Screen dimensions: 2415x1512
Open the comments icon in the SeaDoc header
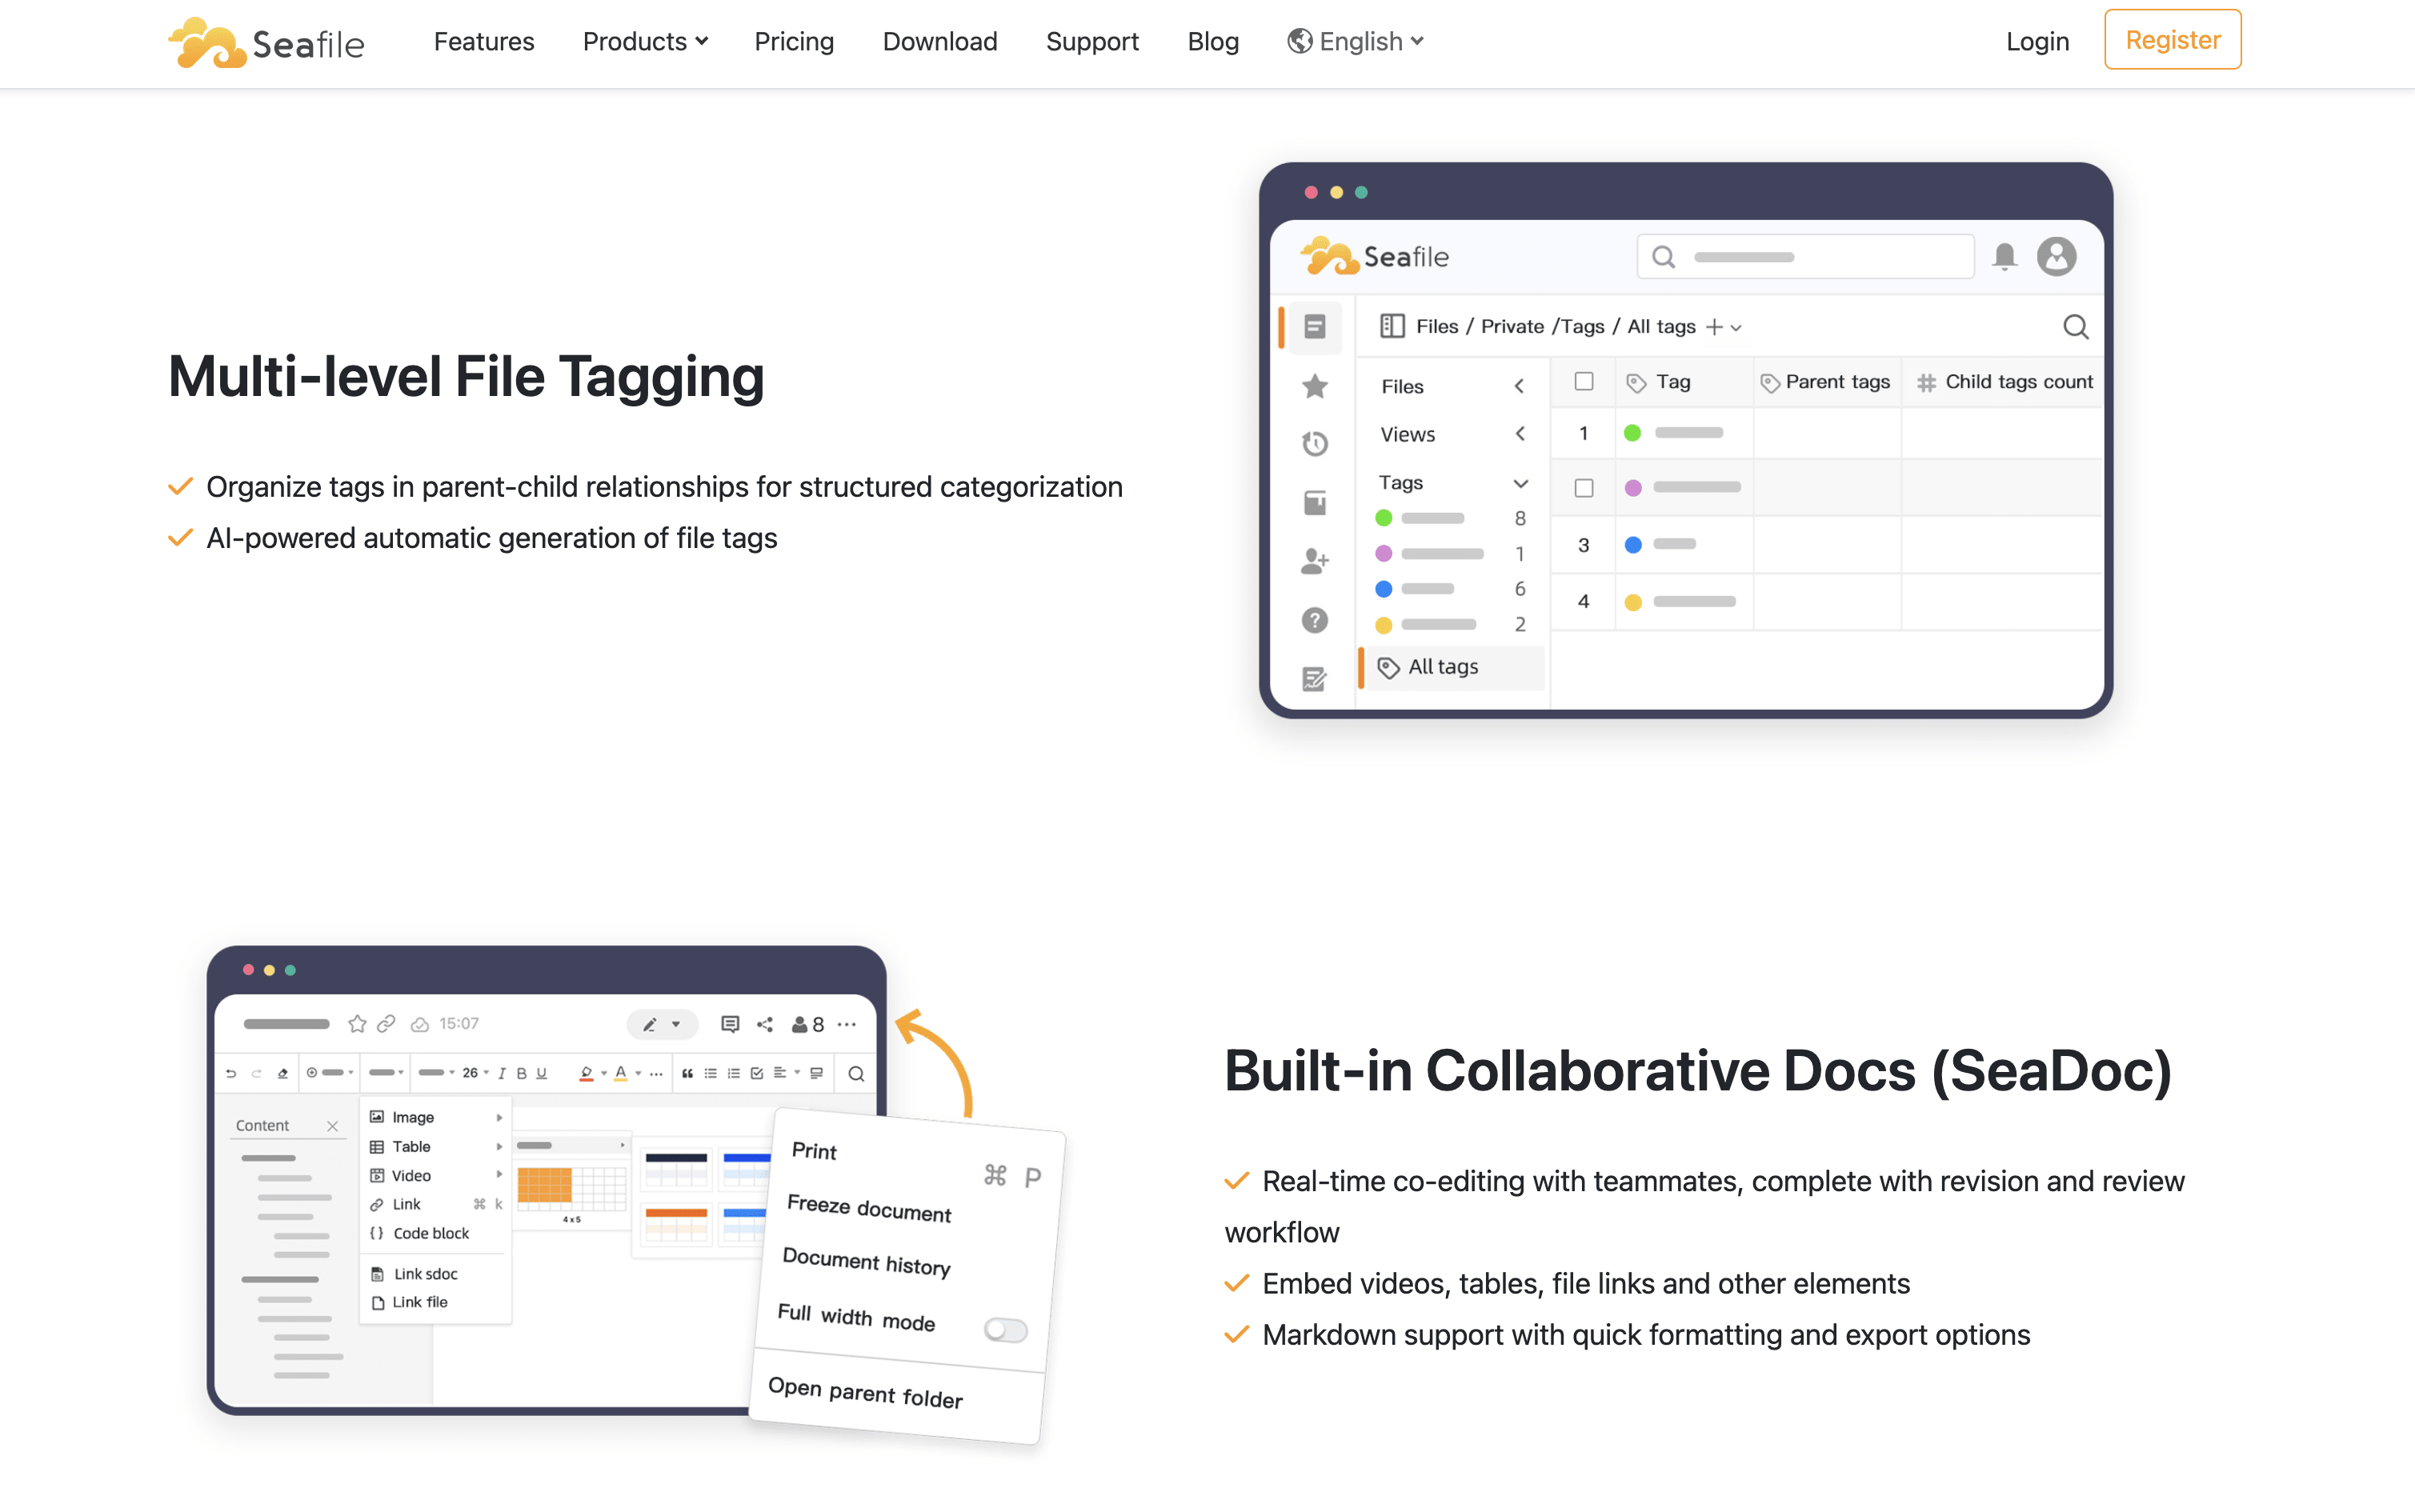click(x=730, y=1024)
